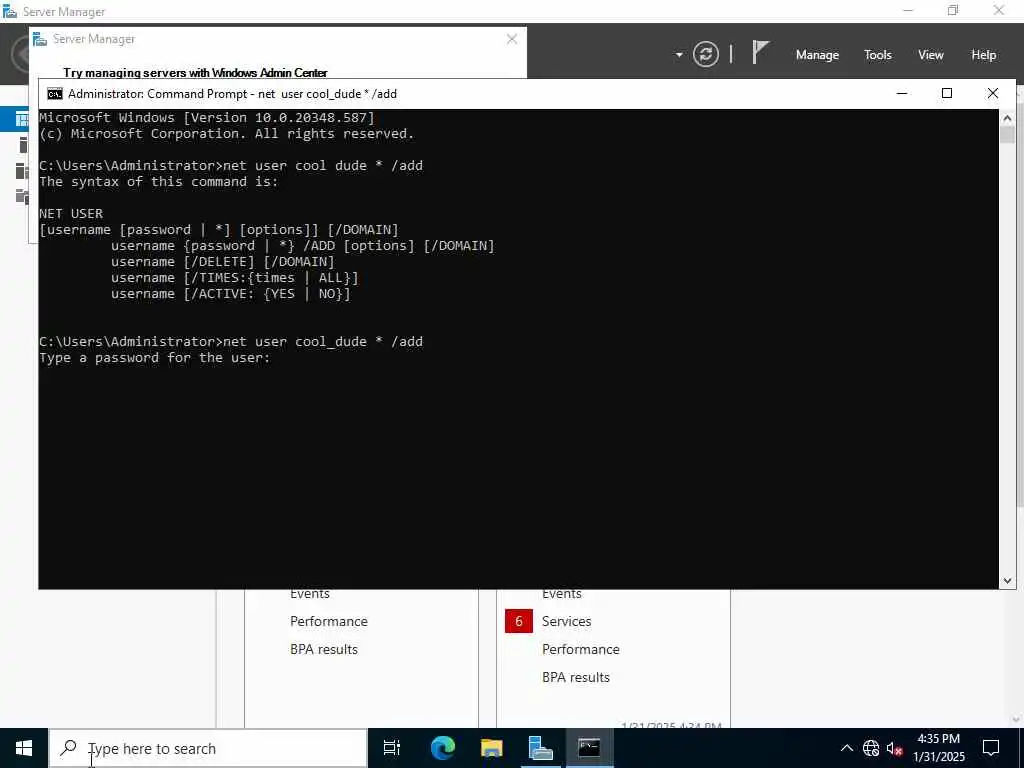Show hidden system tray icons
Screen dimensions: 1024x768
[x=846, y=748]
